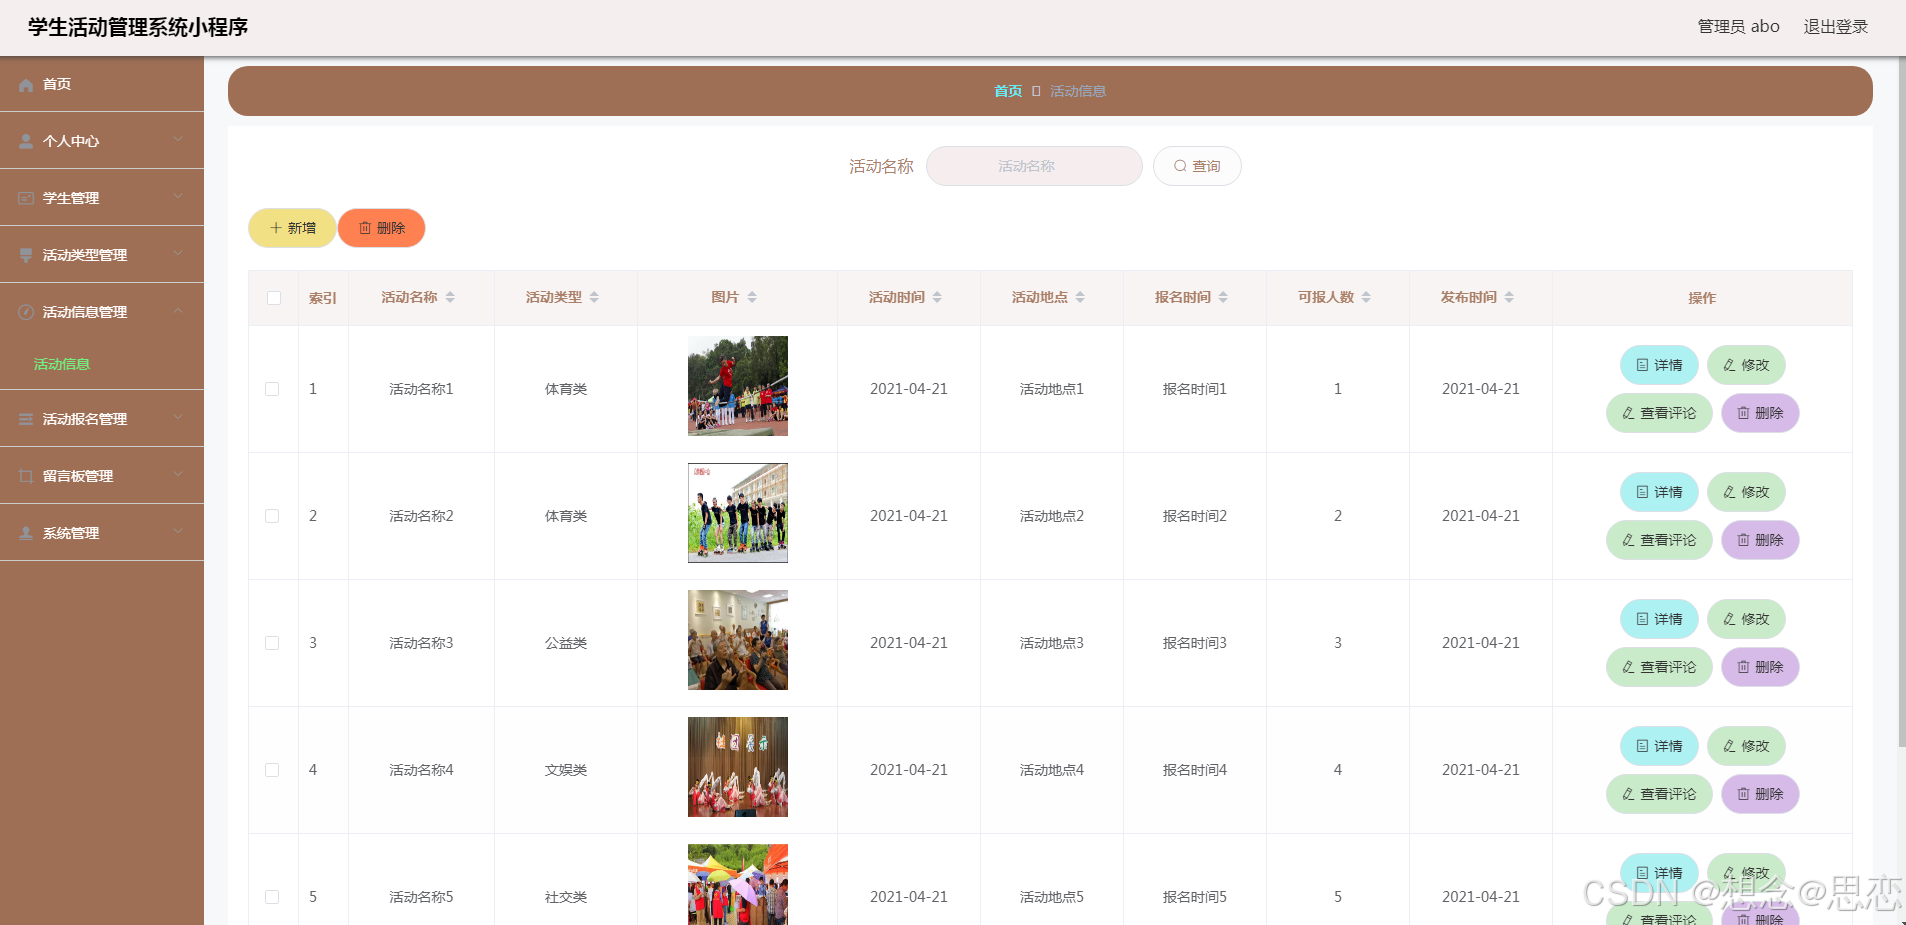Click the orange 删除 batch button
The width and height of the screenshot is (1906, 925).
tap(382, 228)
